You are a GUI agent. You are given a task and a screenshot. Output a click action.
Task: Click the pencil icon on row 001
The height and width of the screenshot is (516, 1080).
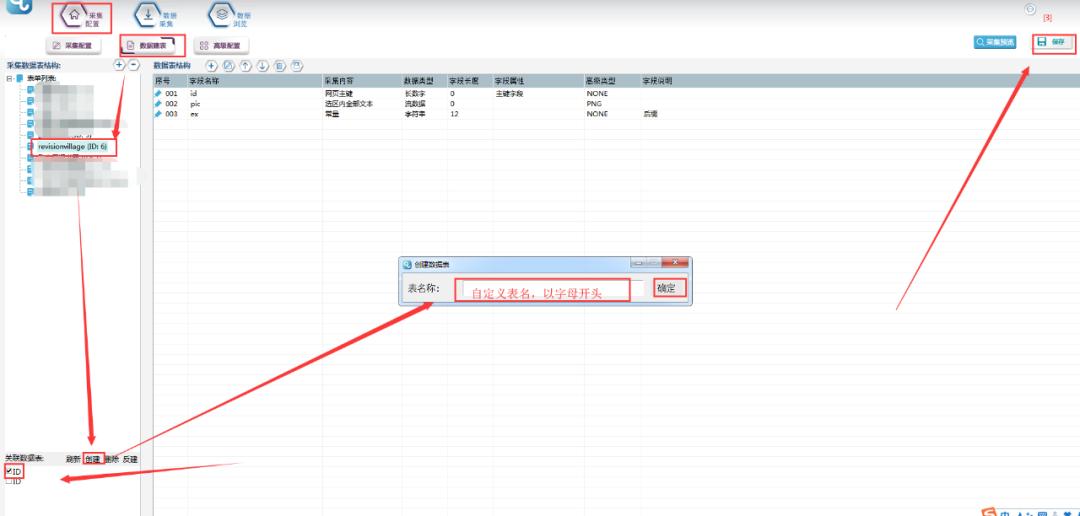point(158,93)
